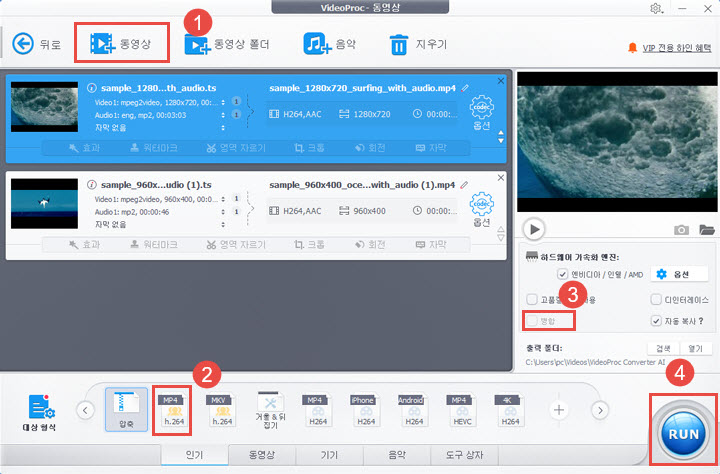Select 4K H264 format profile
This screenshot has height=474, width=720.
pos(510,410)
